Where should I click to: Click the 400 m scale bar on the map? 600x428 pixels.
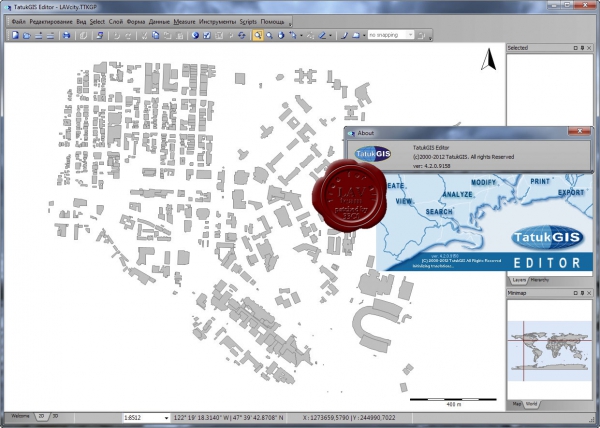point(453,402)
